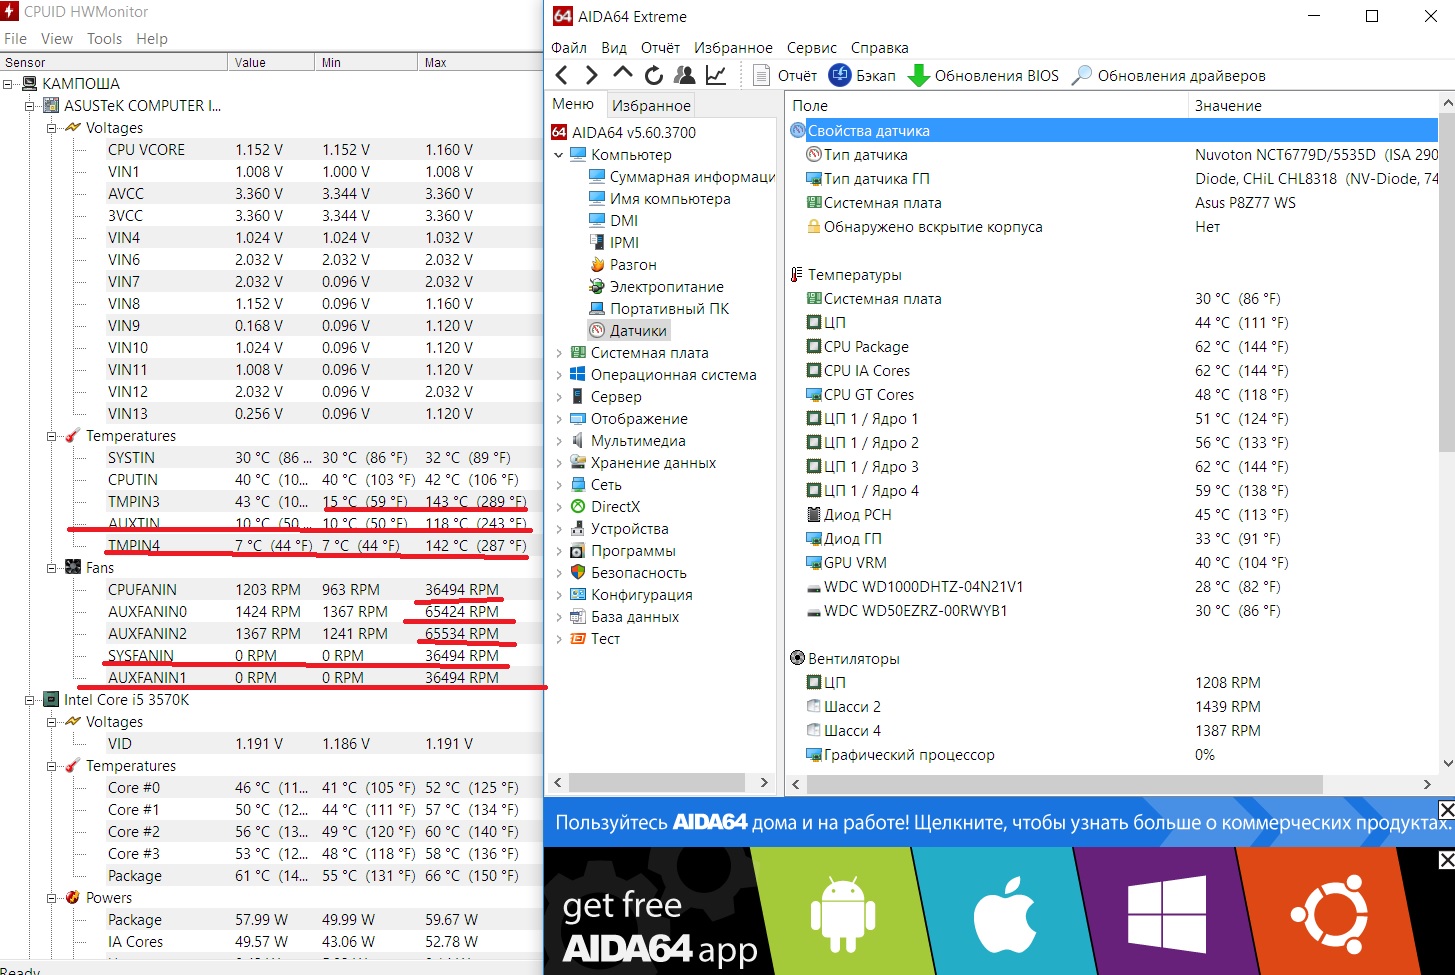Screen dimensions: 1455x975
Task: Click the Значение column header
Action: (1313, 105)
